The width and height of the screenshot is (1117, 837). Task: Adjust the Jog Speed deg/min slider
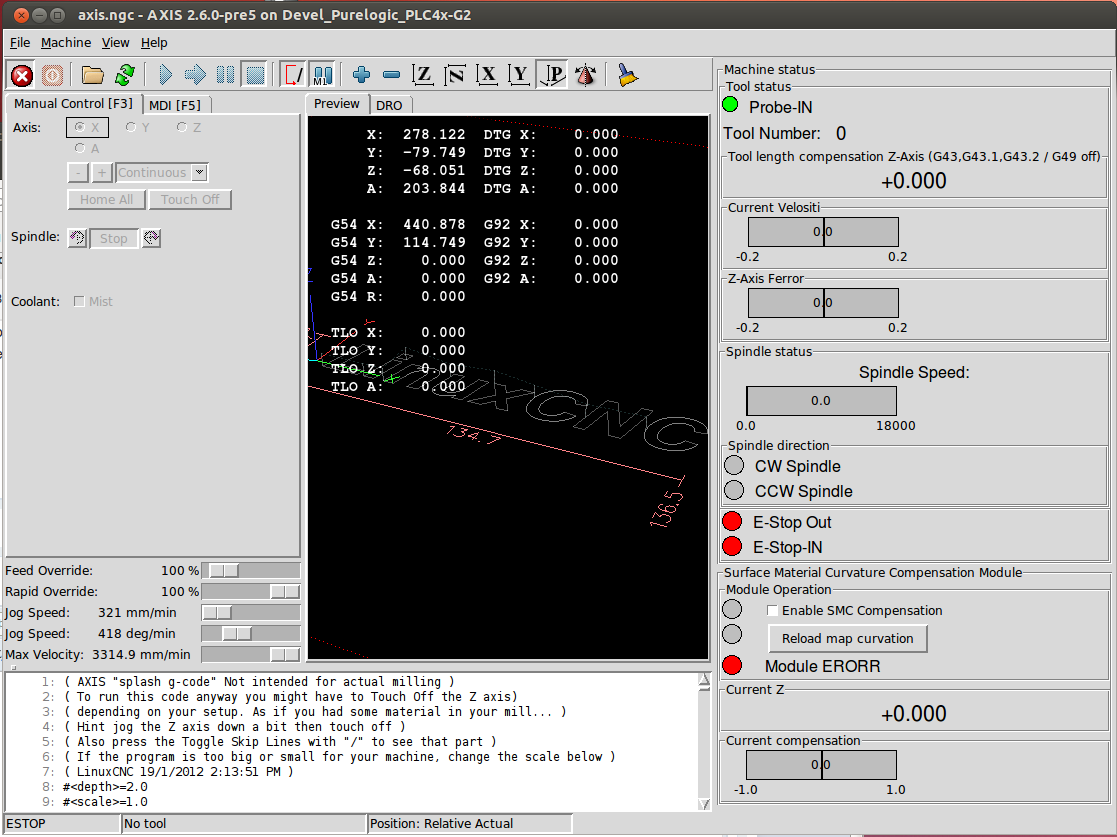(x=251, y=633)
